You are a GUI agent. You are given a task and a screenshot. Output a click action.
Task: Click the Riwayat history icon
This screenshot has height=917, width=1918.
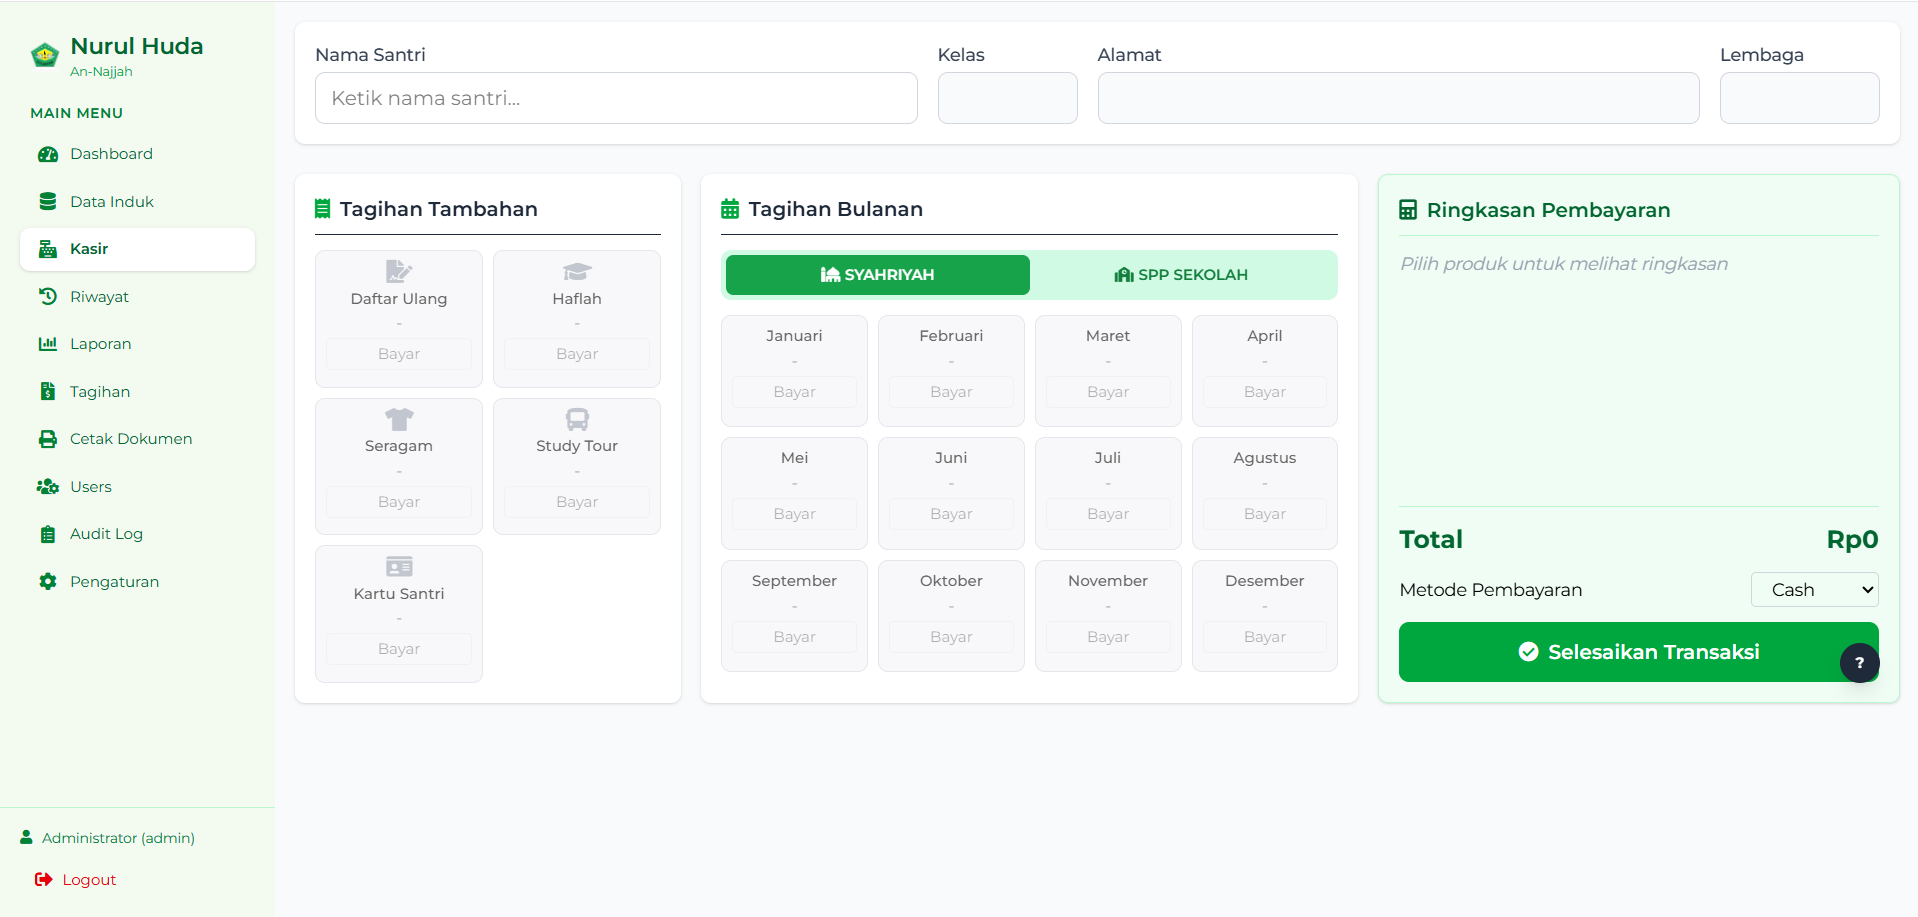coord(47,297)
